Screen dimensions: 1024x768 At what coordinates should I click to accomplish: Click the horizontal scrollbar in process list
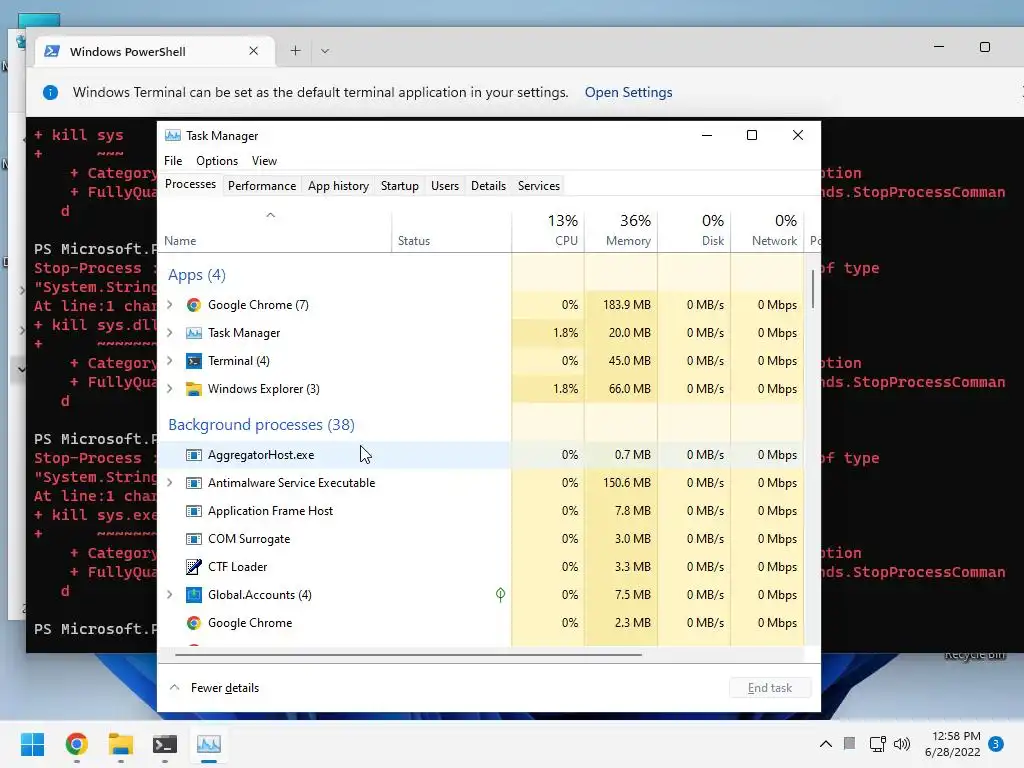[408, 654]
